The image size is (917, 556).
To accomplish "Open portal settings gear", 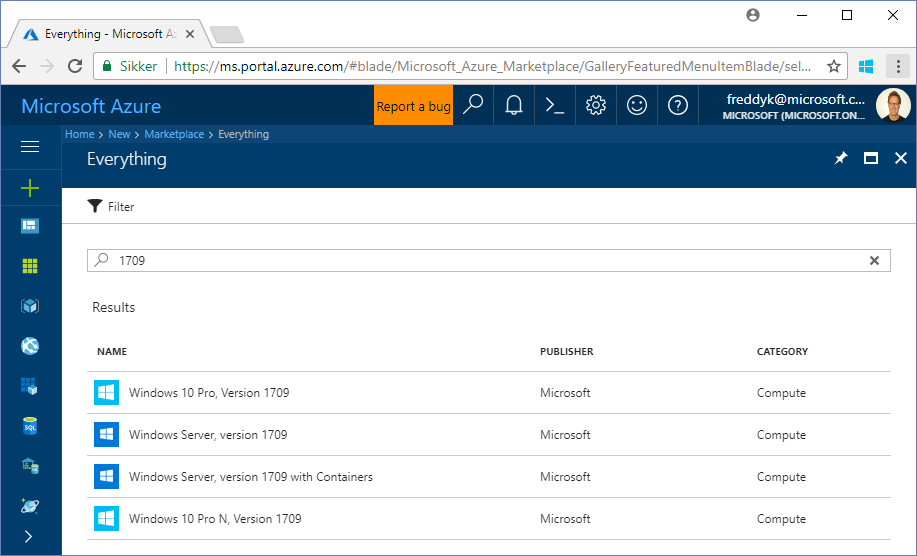I will coord(596,105).
